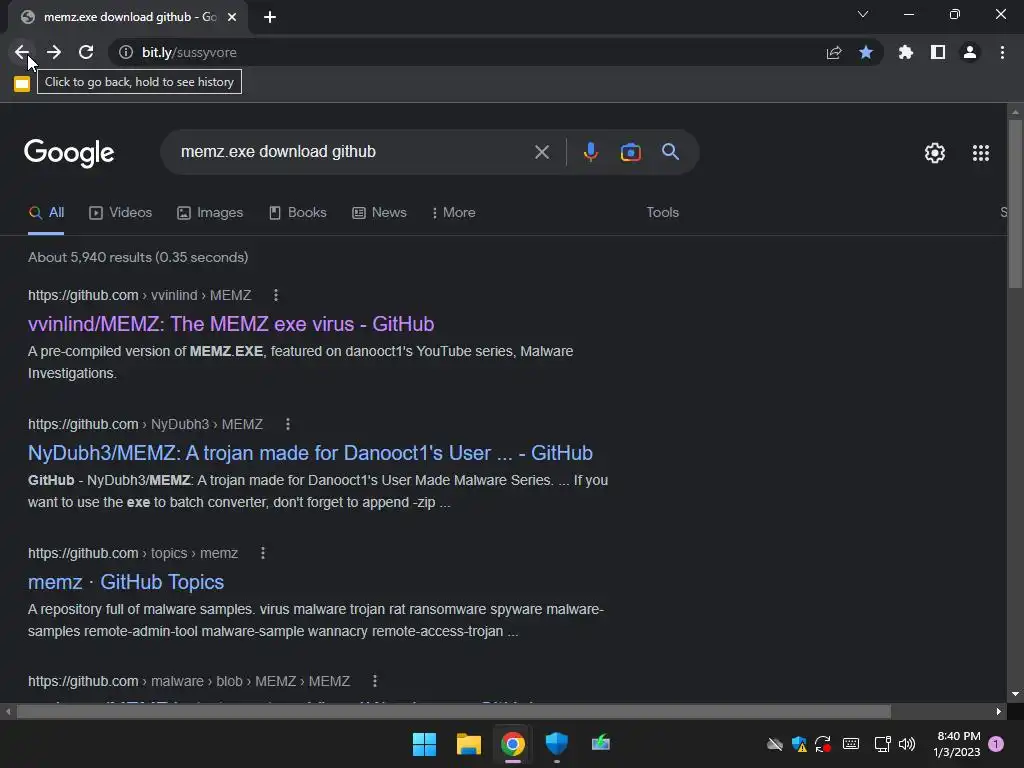Open the tab search chevron
Screen dimensions: 1024x768
863,14
